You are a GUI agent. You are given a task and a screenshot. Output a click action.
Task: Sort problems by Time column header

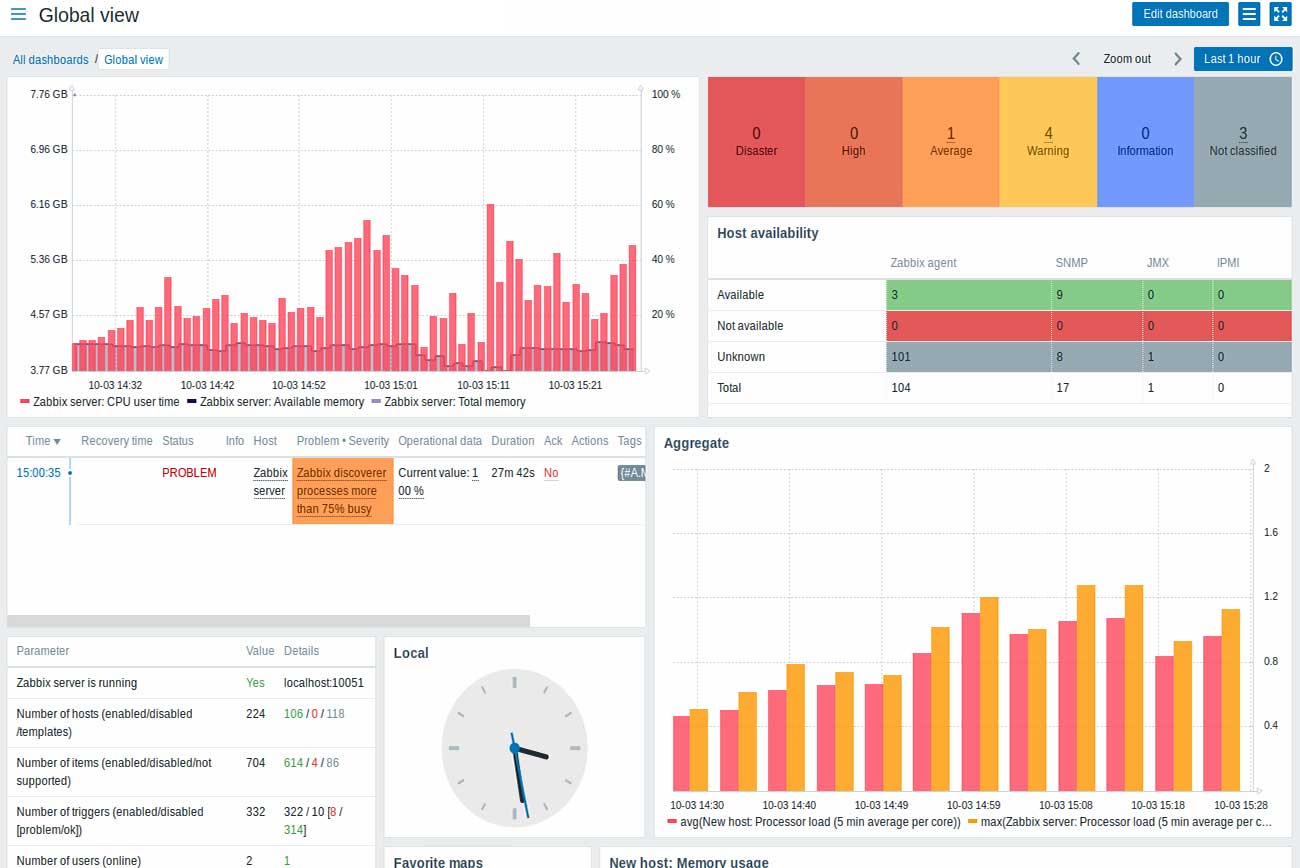43,441
